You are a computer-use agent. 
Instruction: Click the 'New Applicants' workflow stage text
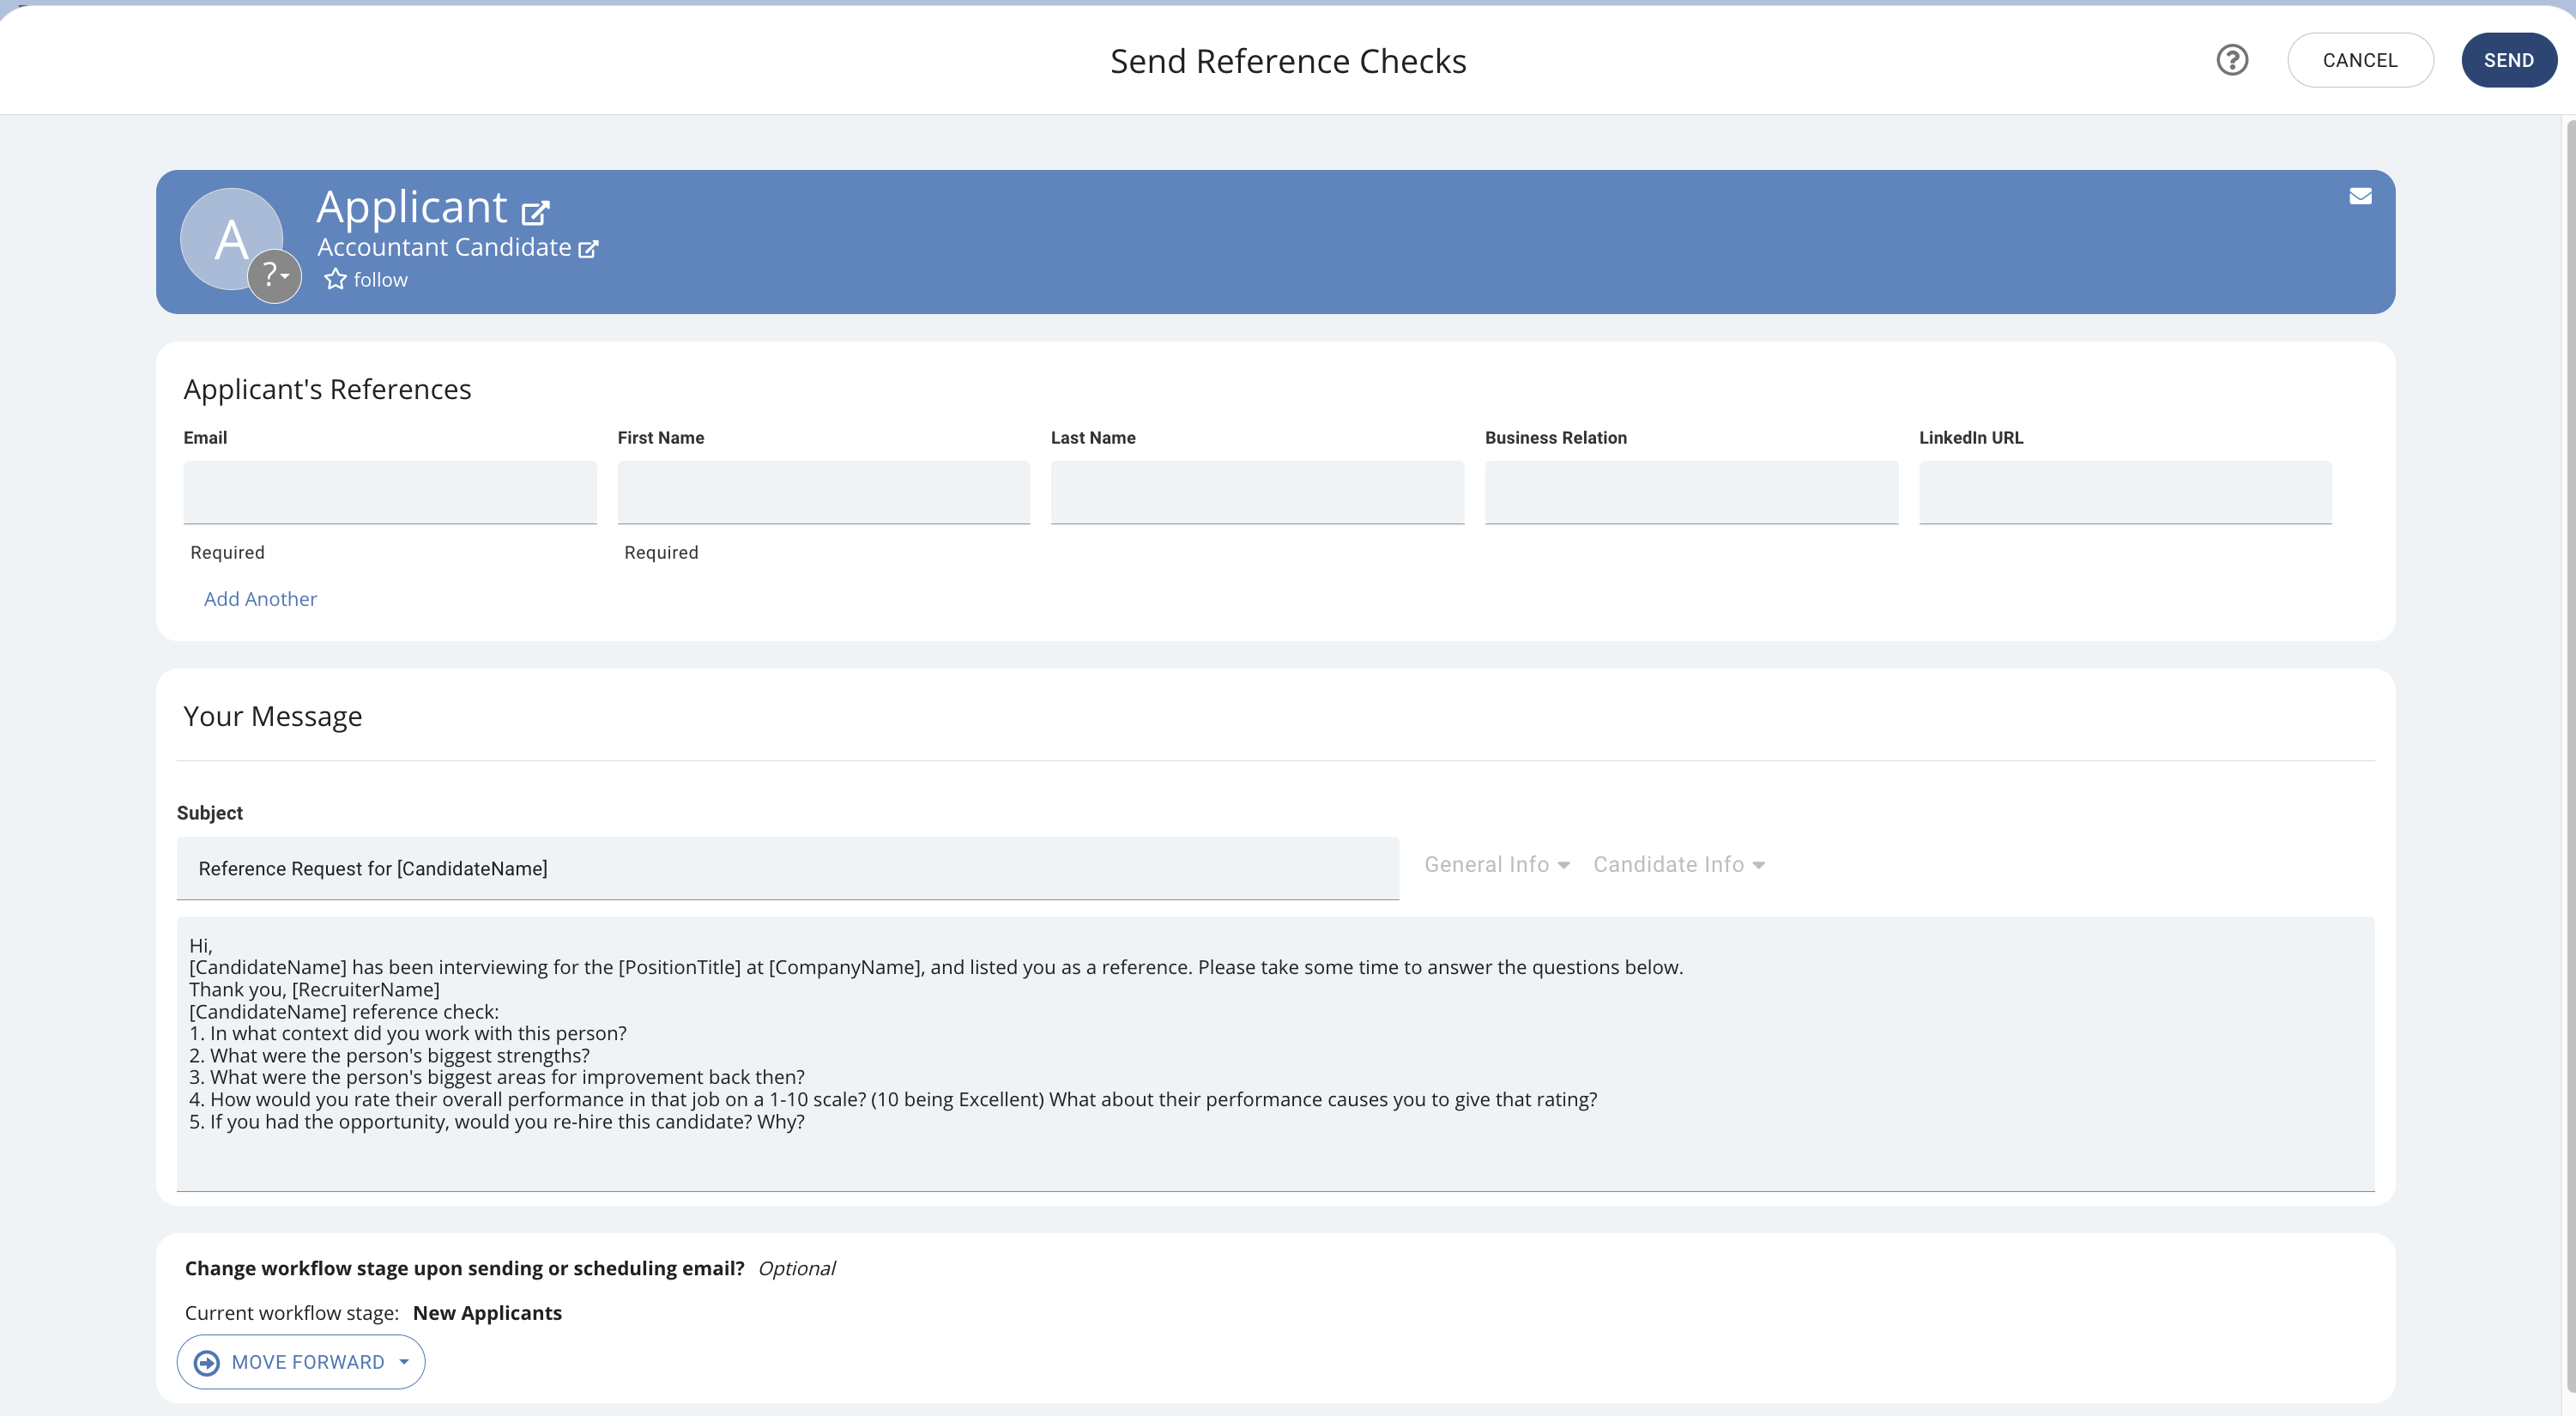point(487,1313)
